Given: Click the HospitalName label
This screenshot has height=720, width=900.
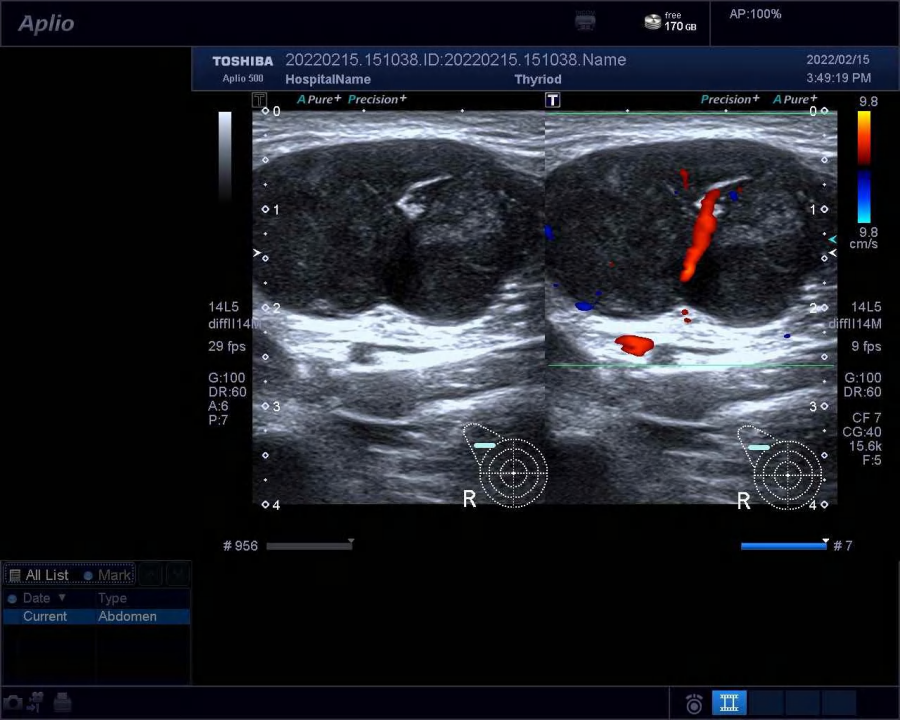Looking at the screenshot, I should coord(328,79).
